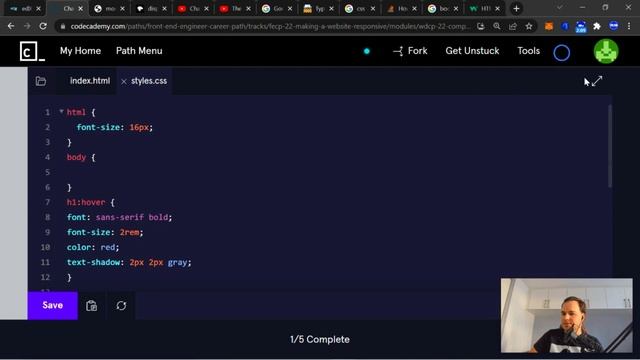This screenshot has width=640, height=360.
Task: Switch to index.html file tab
Action: click(x=90, y=81)
